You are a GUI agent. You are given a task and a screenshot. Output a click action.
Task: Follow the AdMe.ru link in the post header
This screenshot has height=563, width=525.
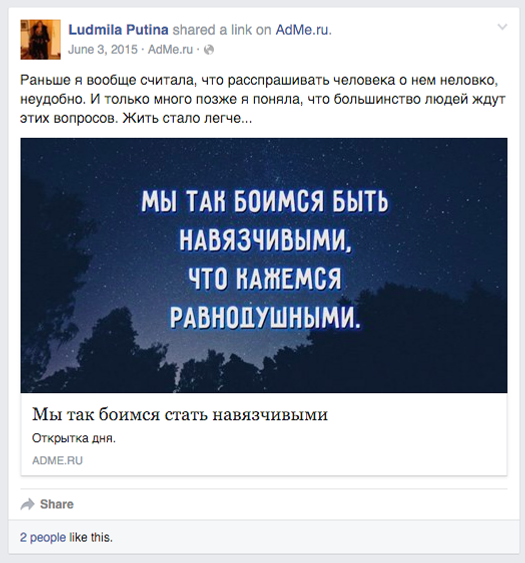click(x=302, y=30)
